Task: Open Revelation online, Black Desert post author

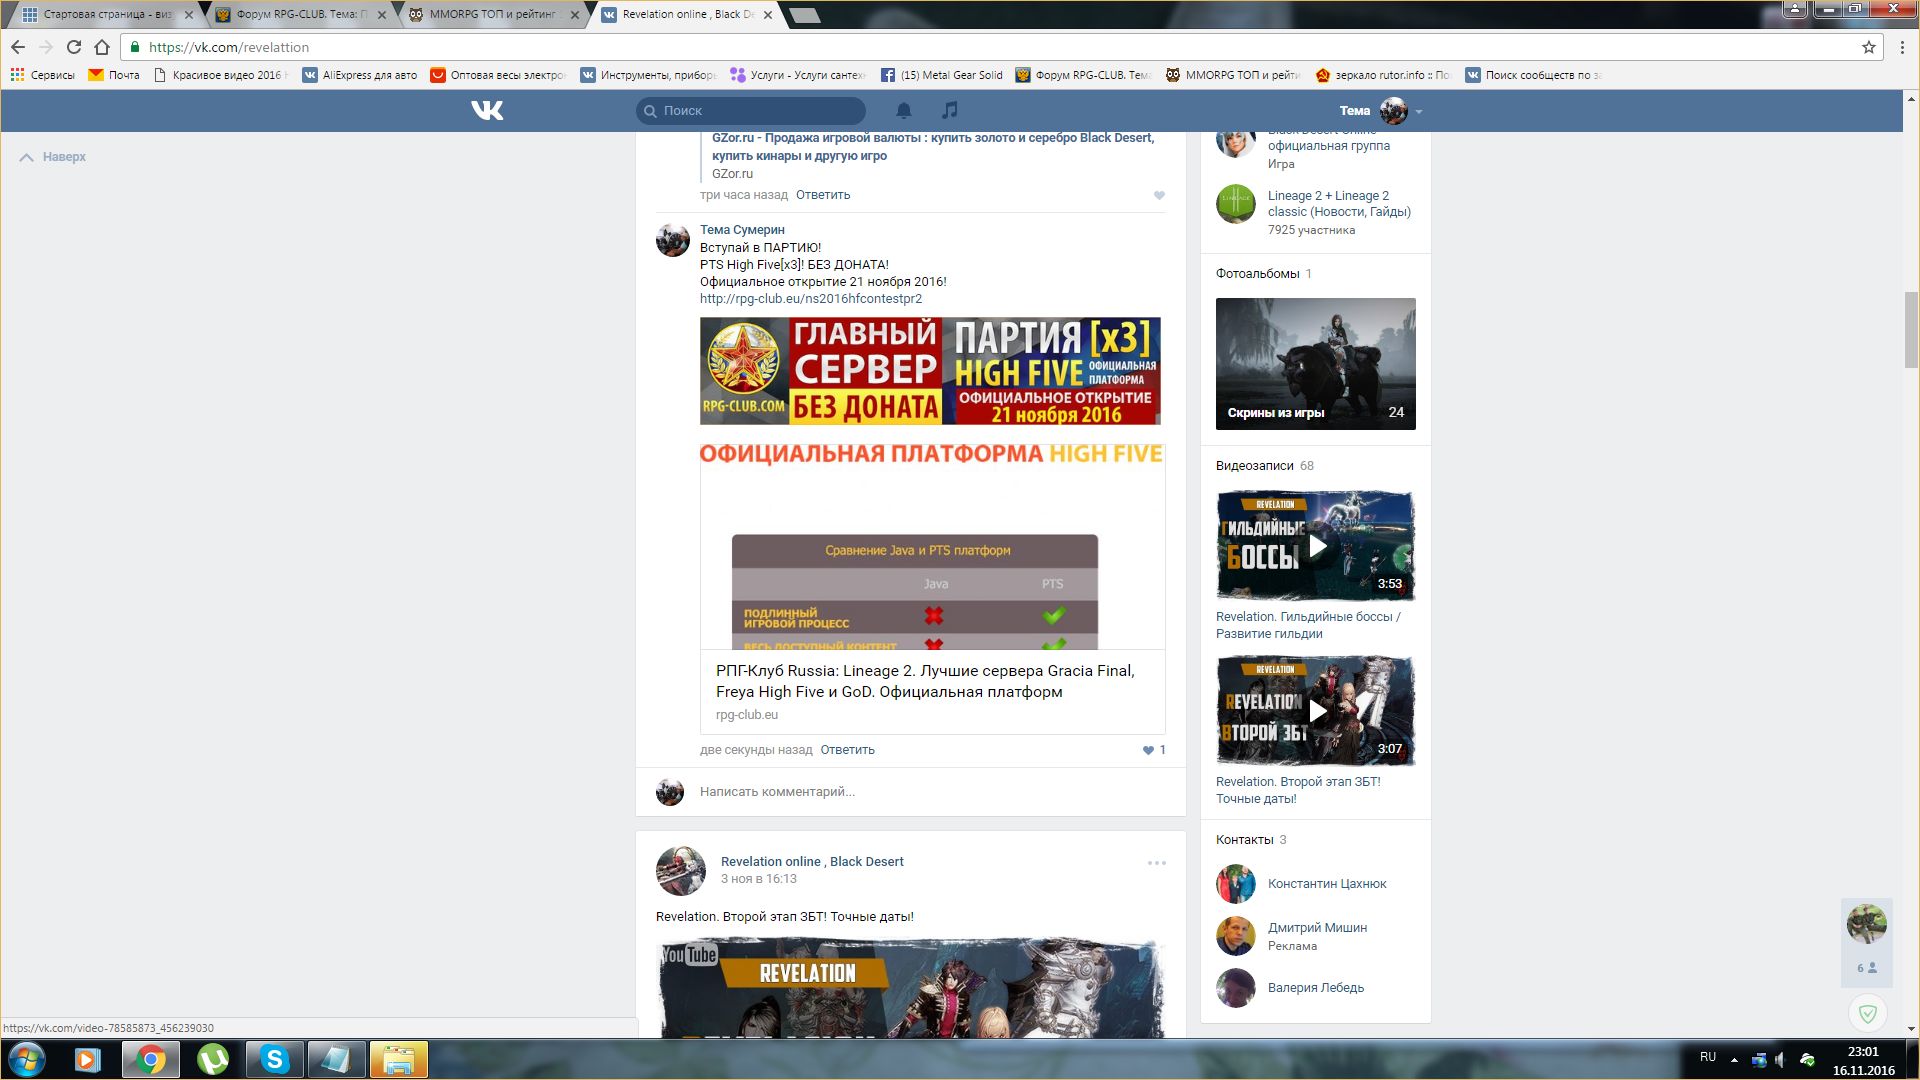Action: coord(812,862)
